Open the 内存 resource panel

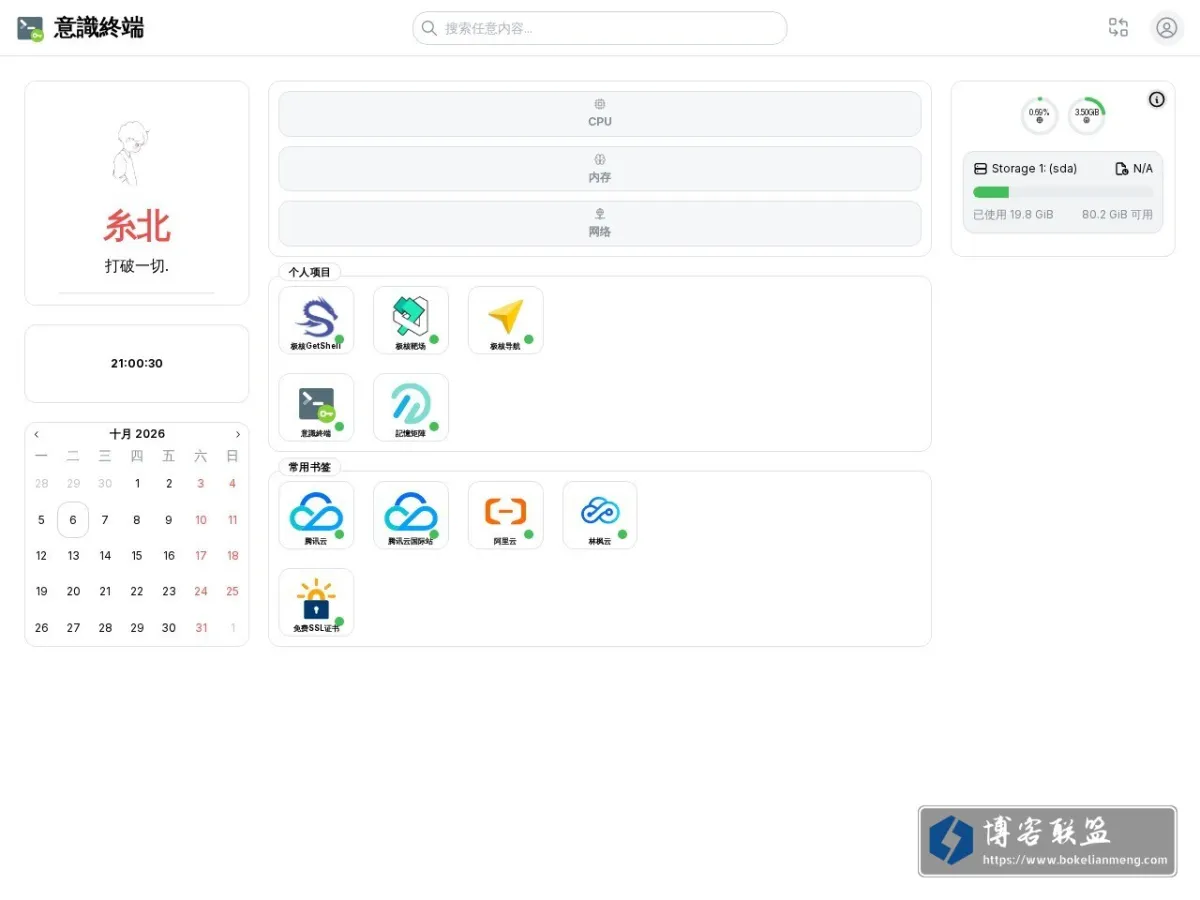coord(600,169)
